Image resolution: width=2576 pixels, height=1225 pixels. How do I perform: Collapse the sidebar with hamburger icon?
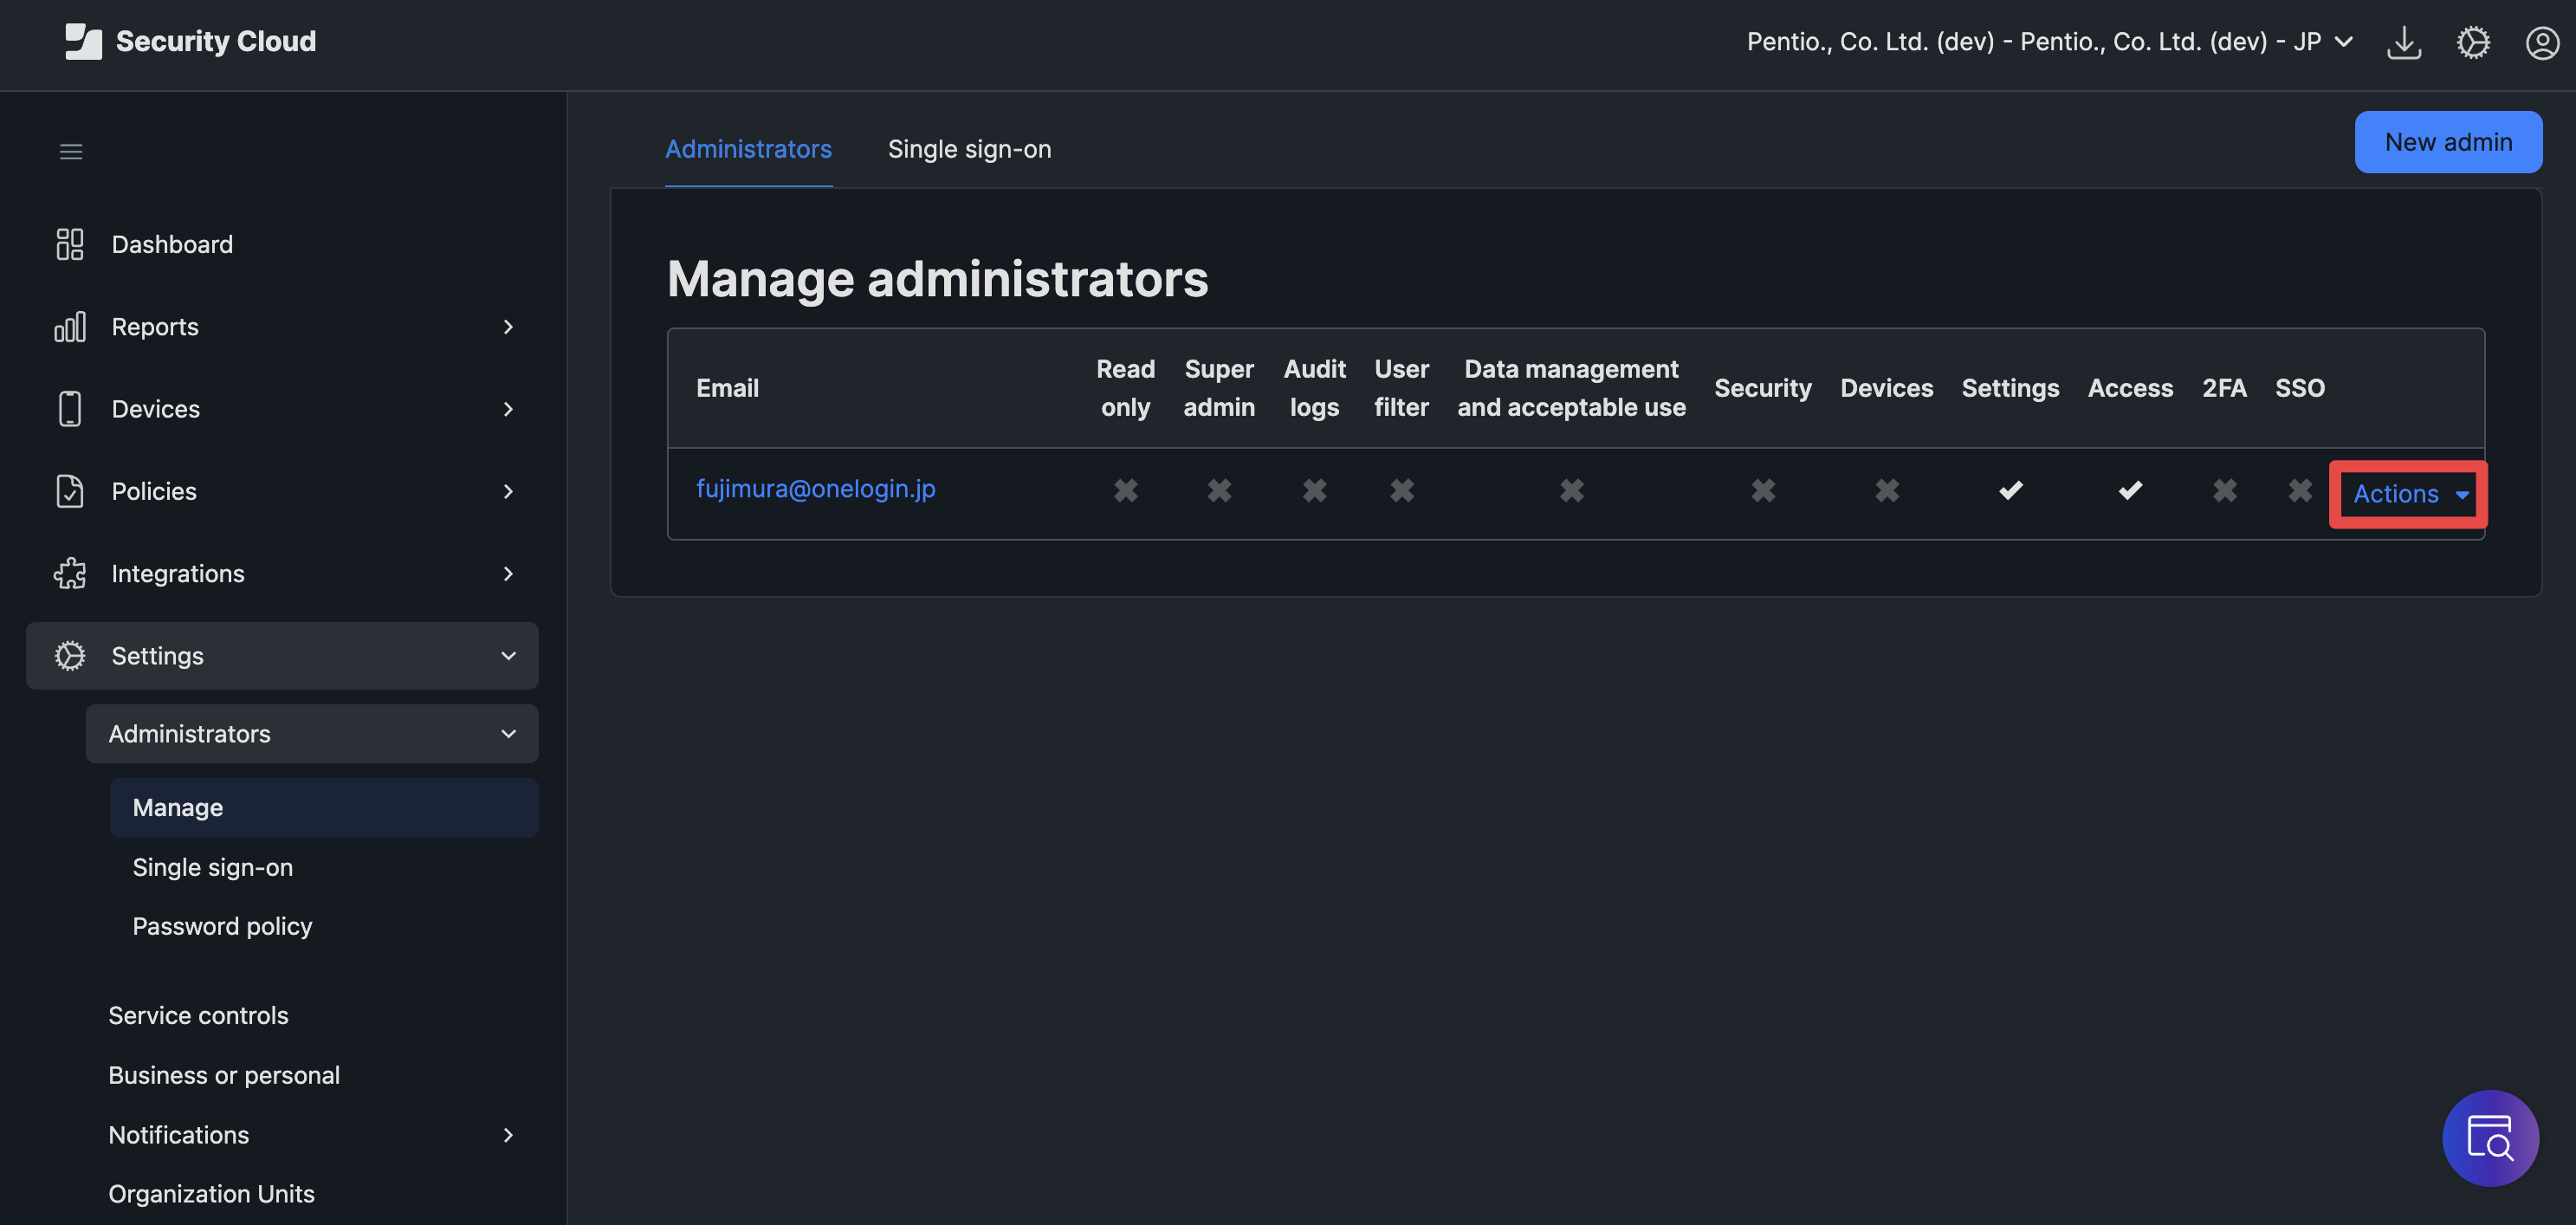71,151
